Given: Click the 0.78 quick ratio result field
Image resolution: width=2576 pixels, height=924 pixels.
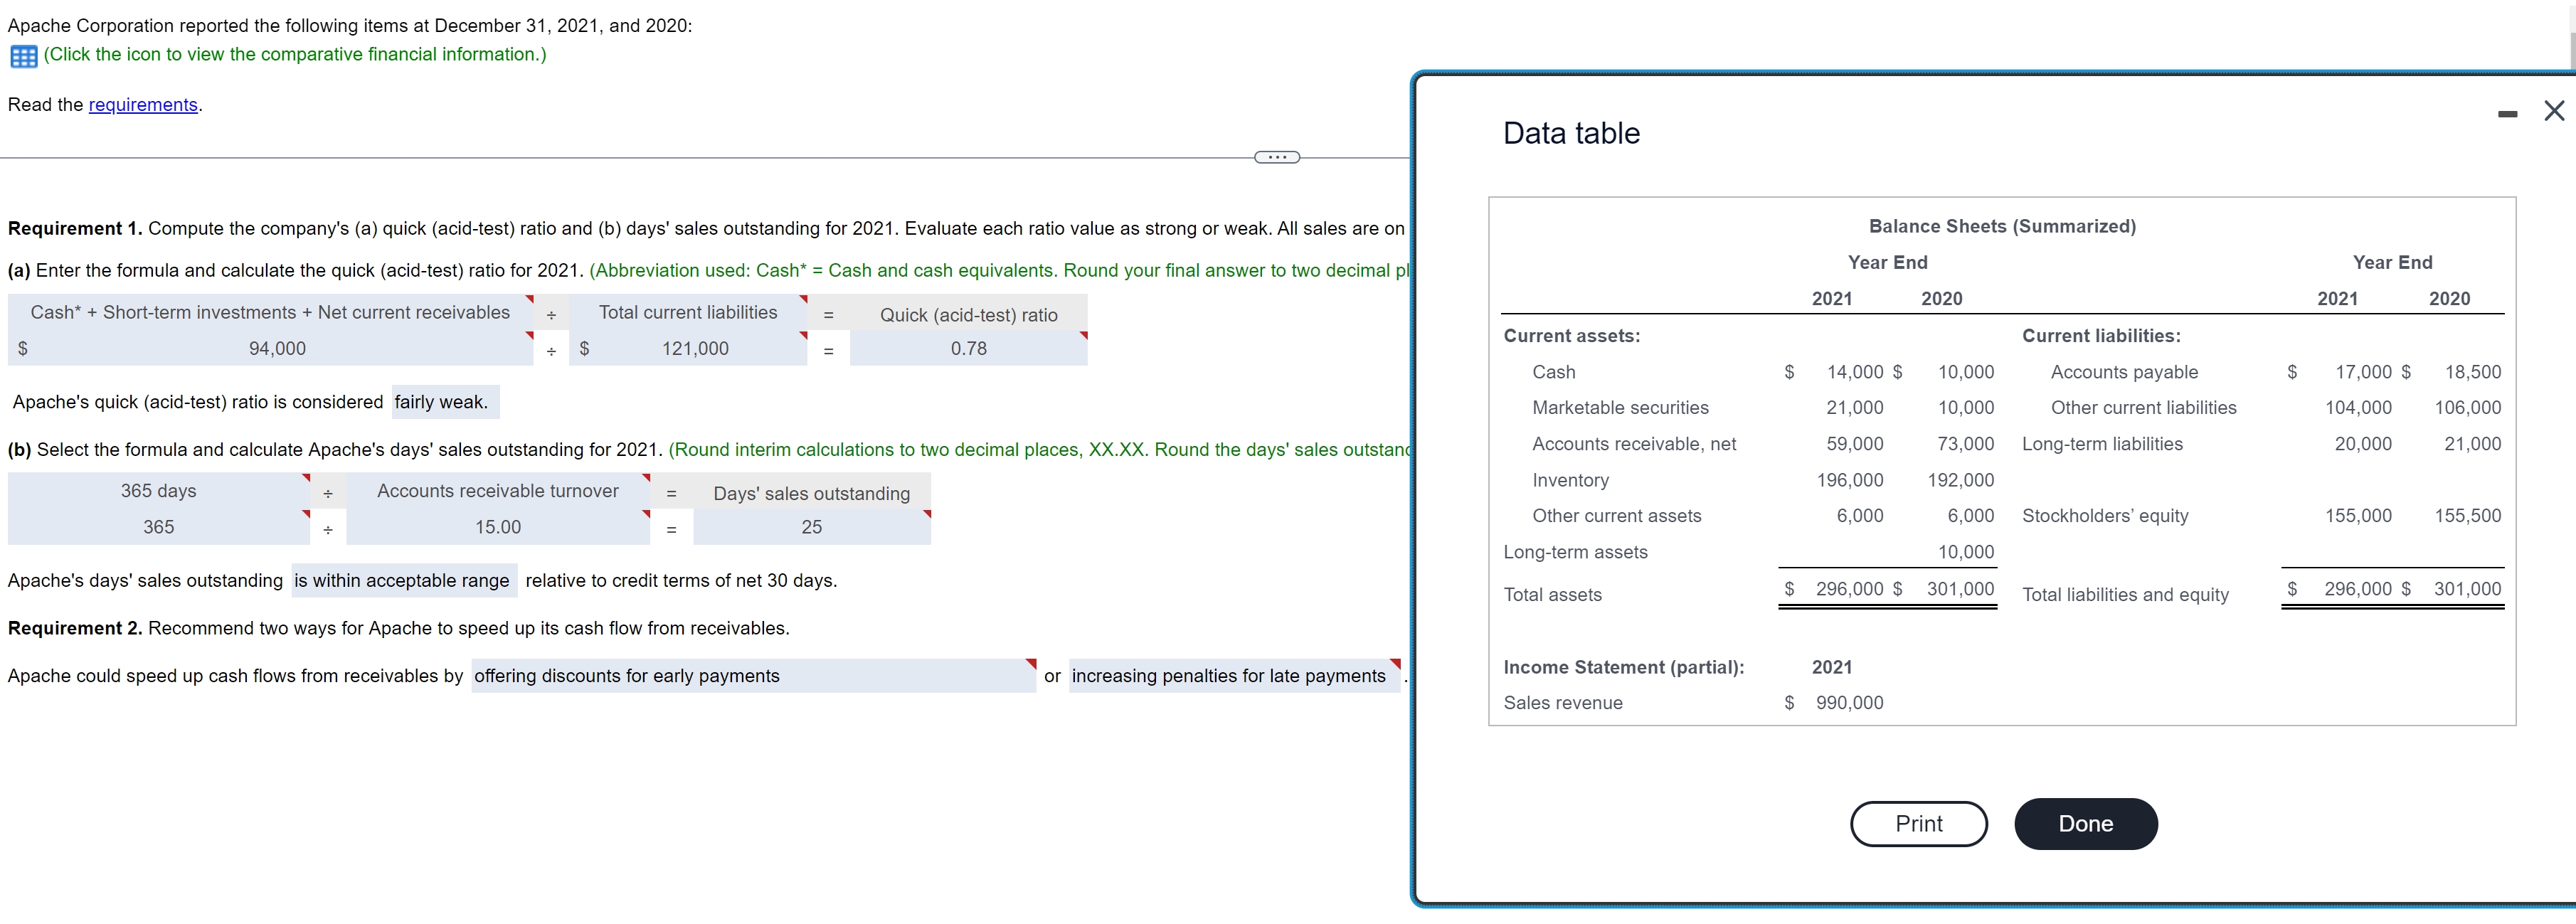Looking at the screenshot, I should coord(968,349).
